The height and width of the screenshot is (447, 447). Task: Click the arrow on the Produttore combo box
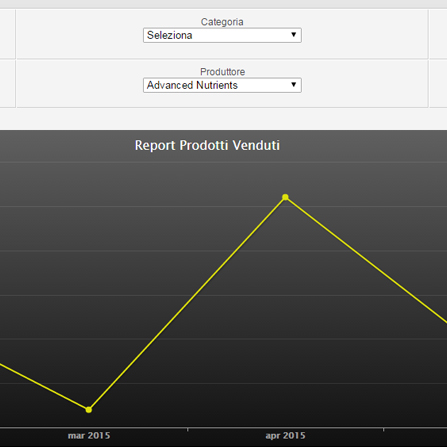[294, 85]
